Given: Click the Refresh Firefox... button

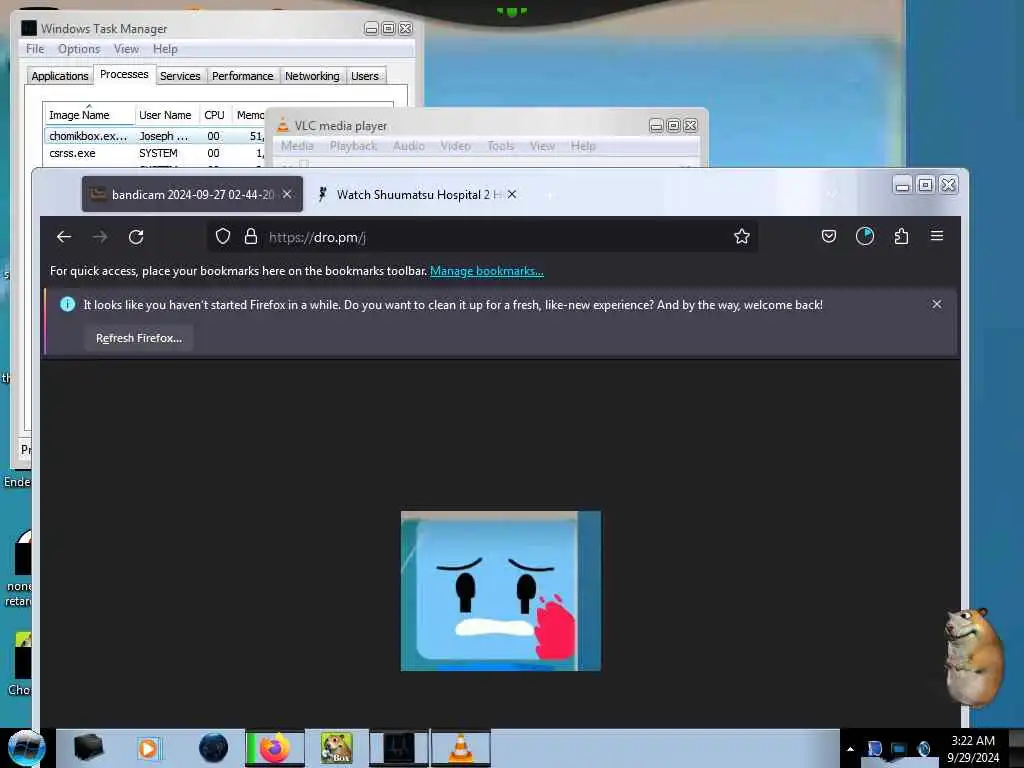Looking at the screenshot, I should pos(139,338).
